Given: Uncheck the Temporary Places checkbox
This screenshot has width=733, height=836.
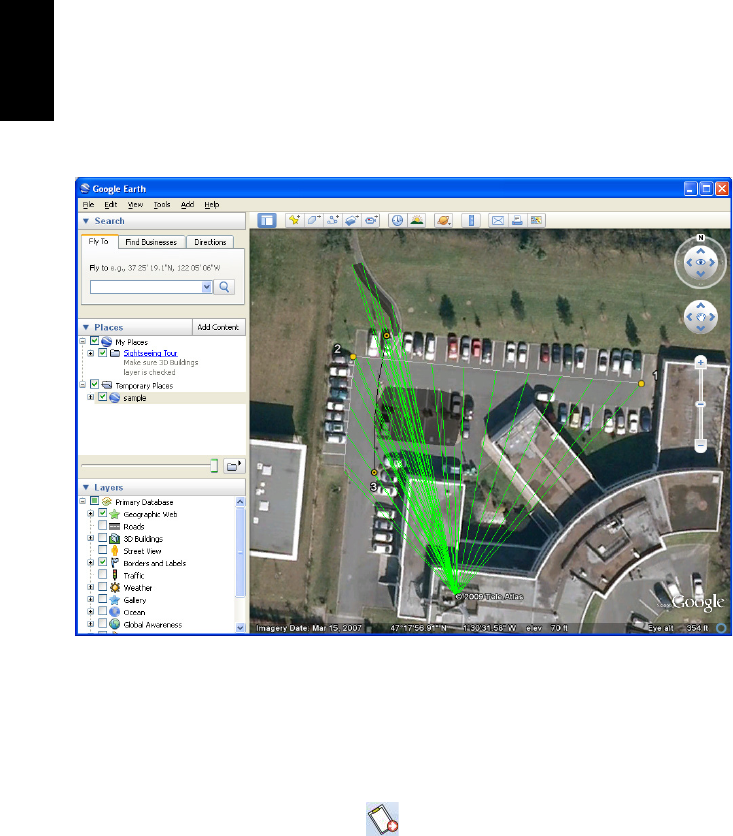Looking at the screenshot, I should coord(94,384).
